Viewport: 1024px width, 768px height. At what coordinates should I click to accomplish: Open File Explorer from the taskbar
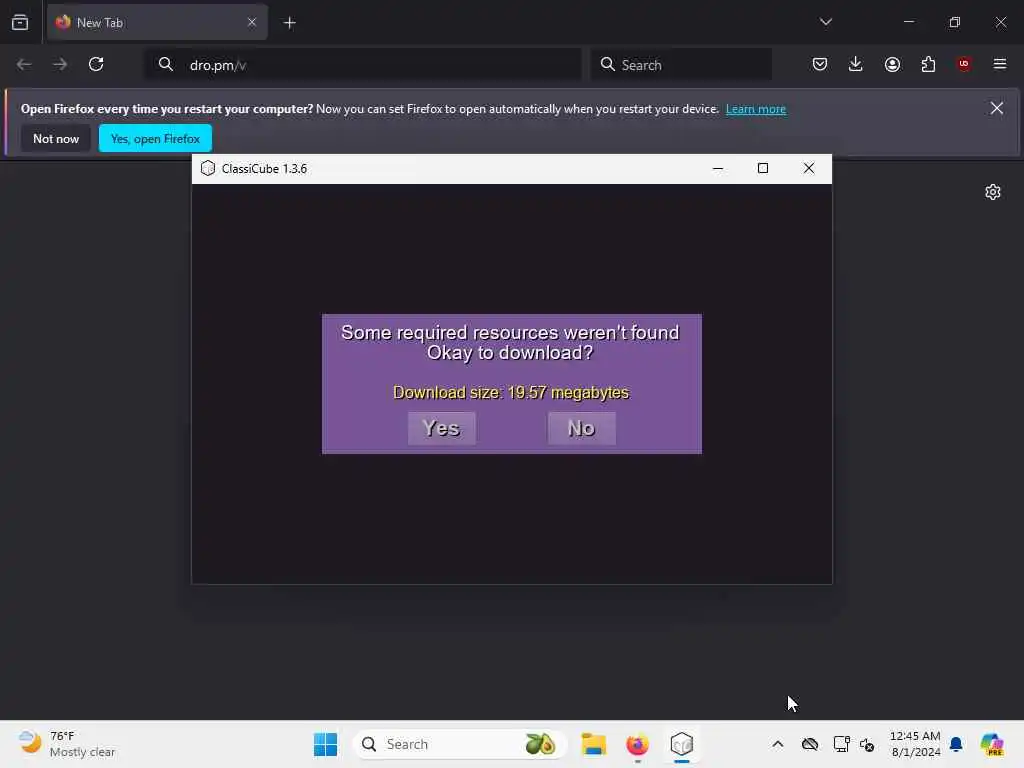pyautogui.click(x=594, y=744)
